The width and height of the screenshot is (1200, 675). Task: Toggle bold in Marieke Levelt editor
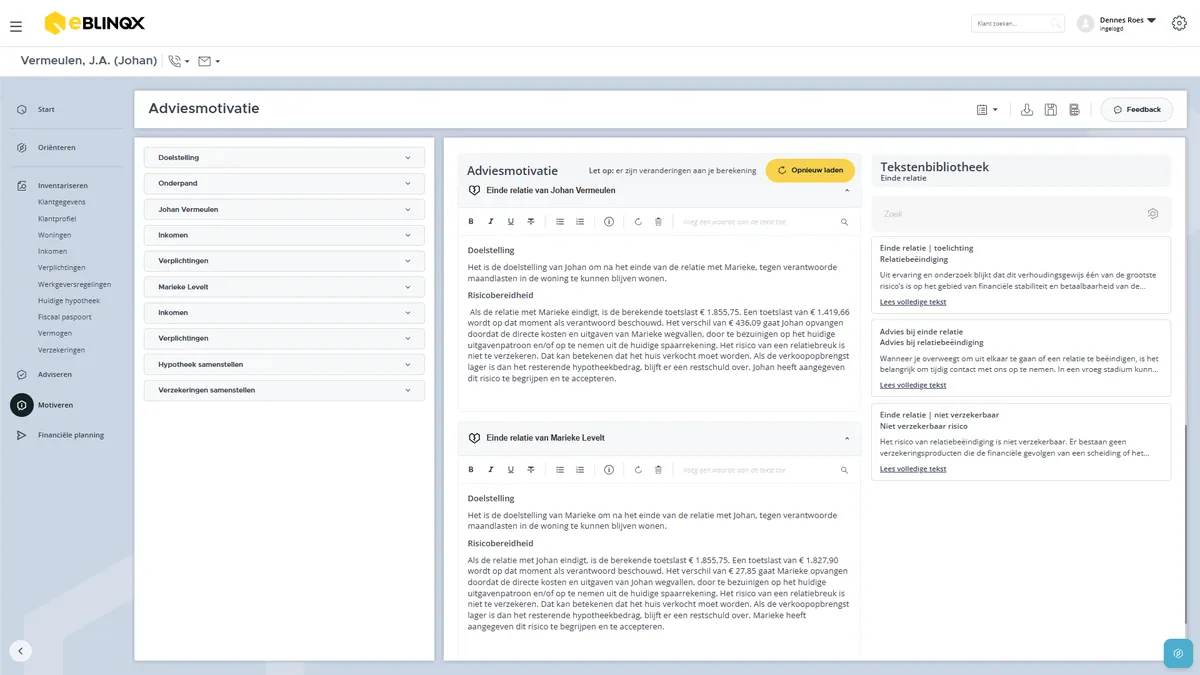click(x=471, y=469)
